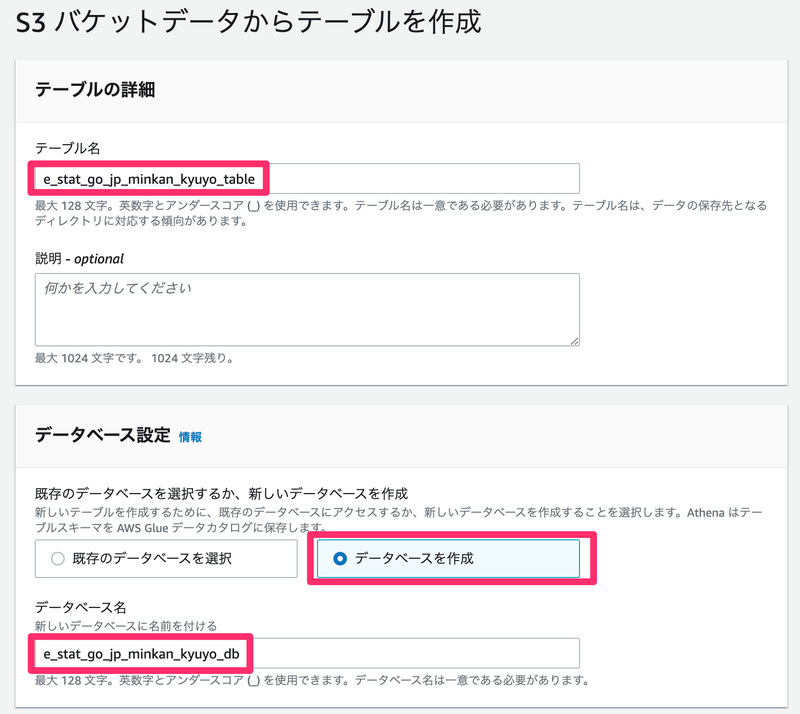Click the データベース名 field label

[x=81, y=607]
